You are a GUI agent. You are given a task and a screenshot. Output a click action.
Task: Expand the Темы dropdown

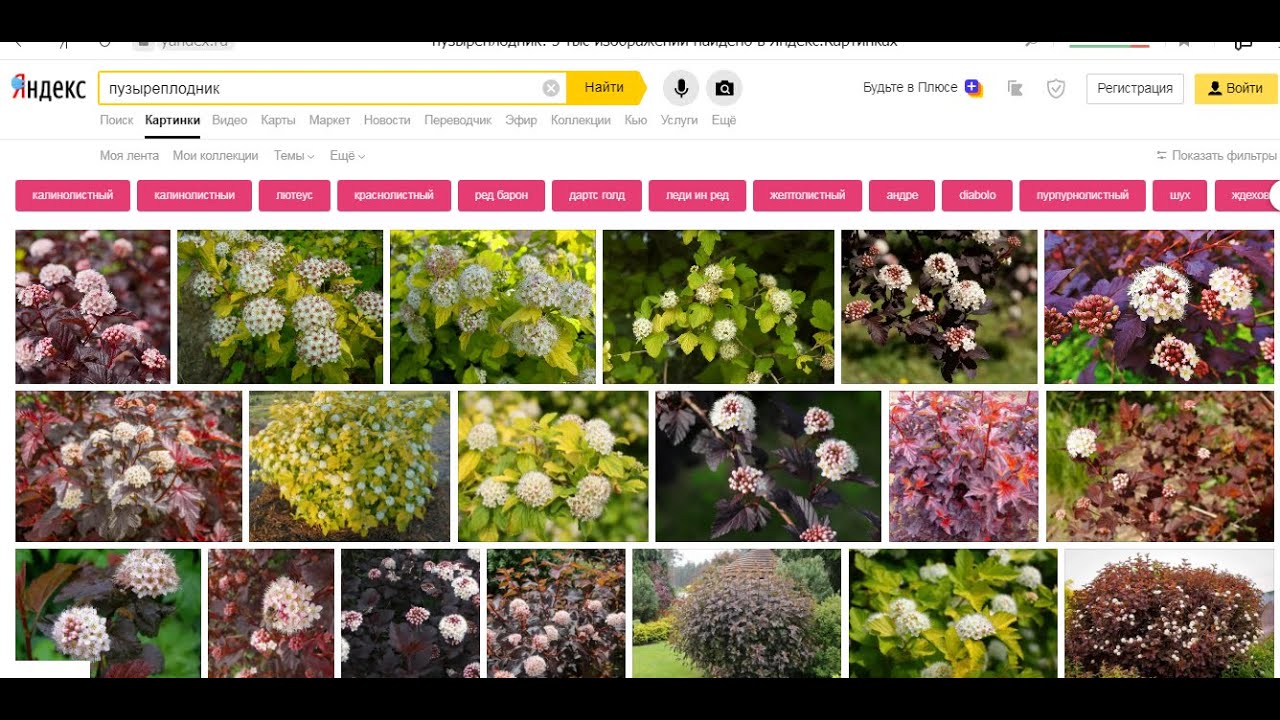[294, 156]
